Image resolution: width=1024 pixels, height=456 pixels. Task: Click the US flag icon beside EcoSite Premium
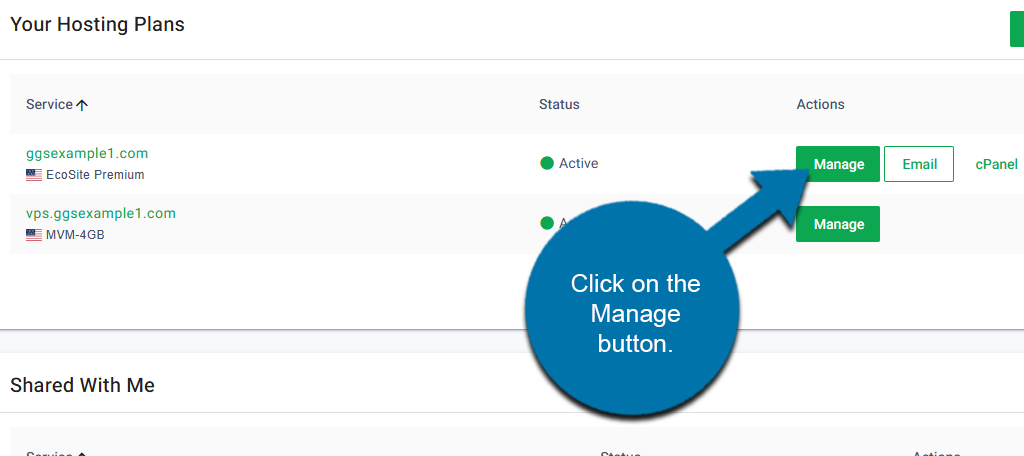[x=34, y=175]
